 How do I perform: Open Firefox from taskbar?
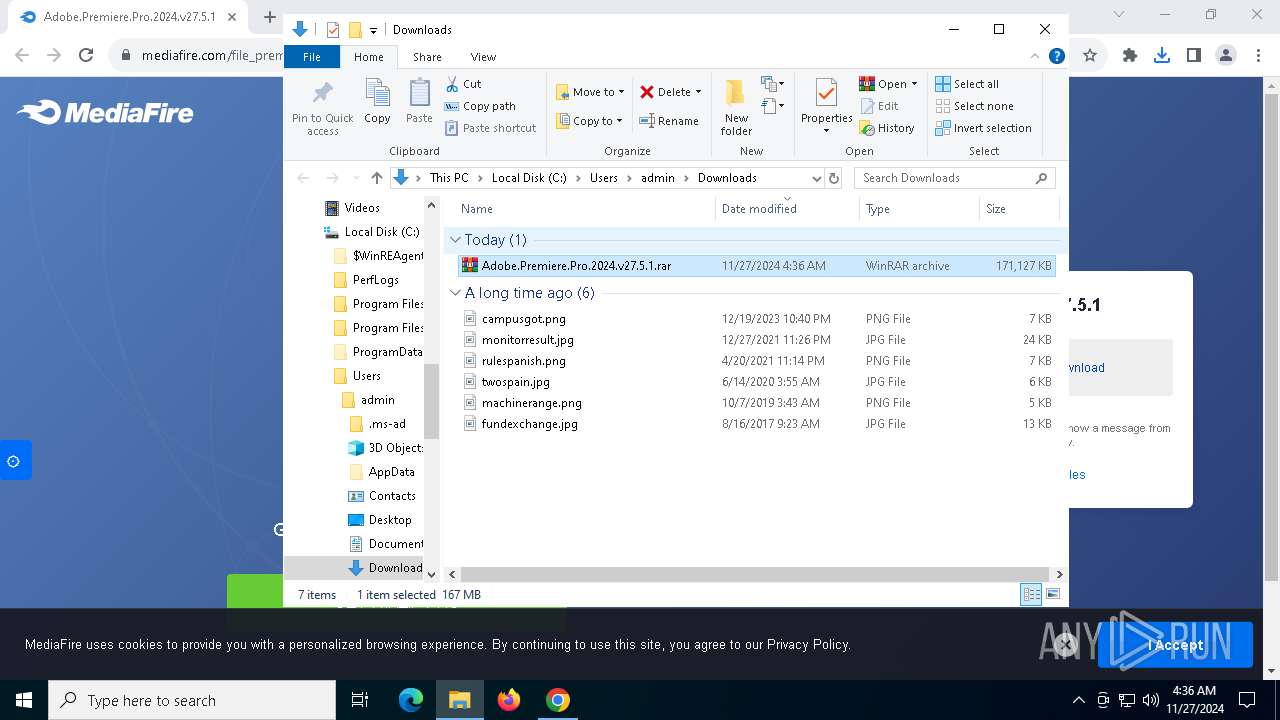509,700
